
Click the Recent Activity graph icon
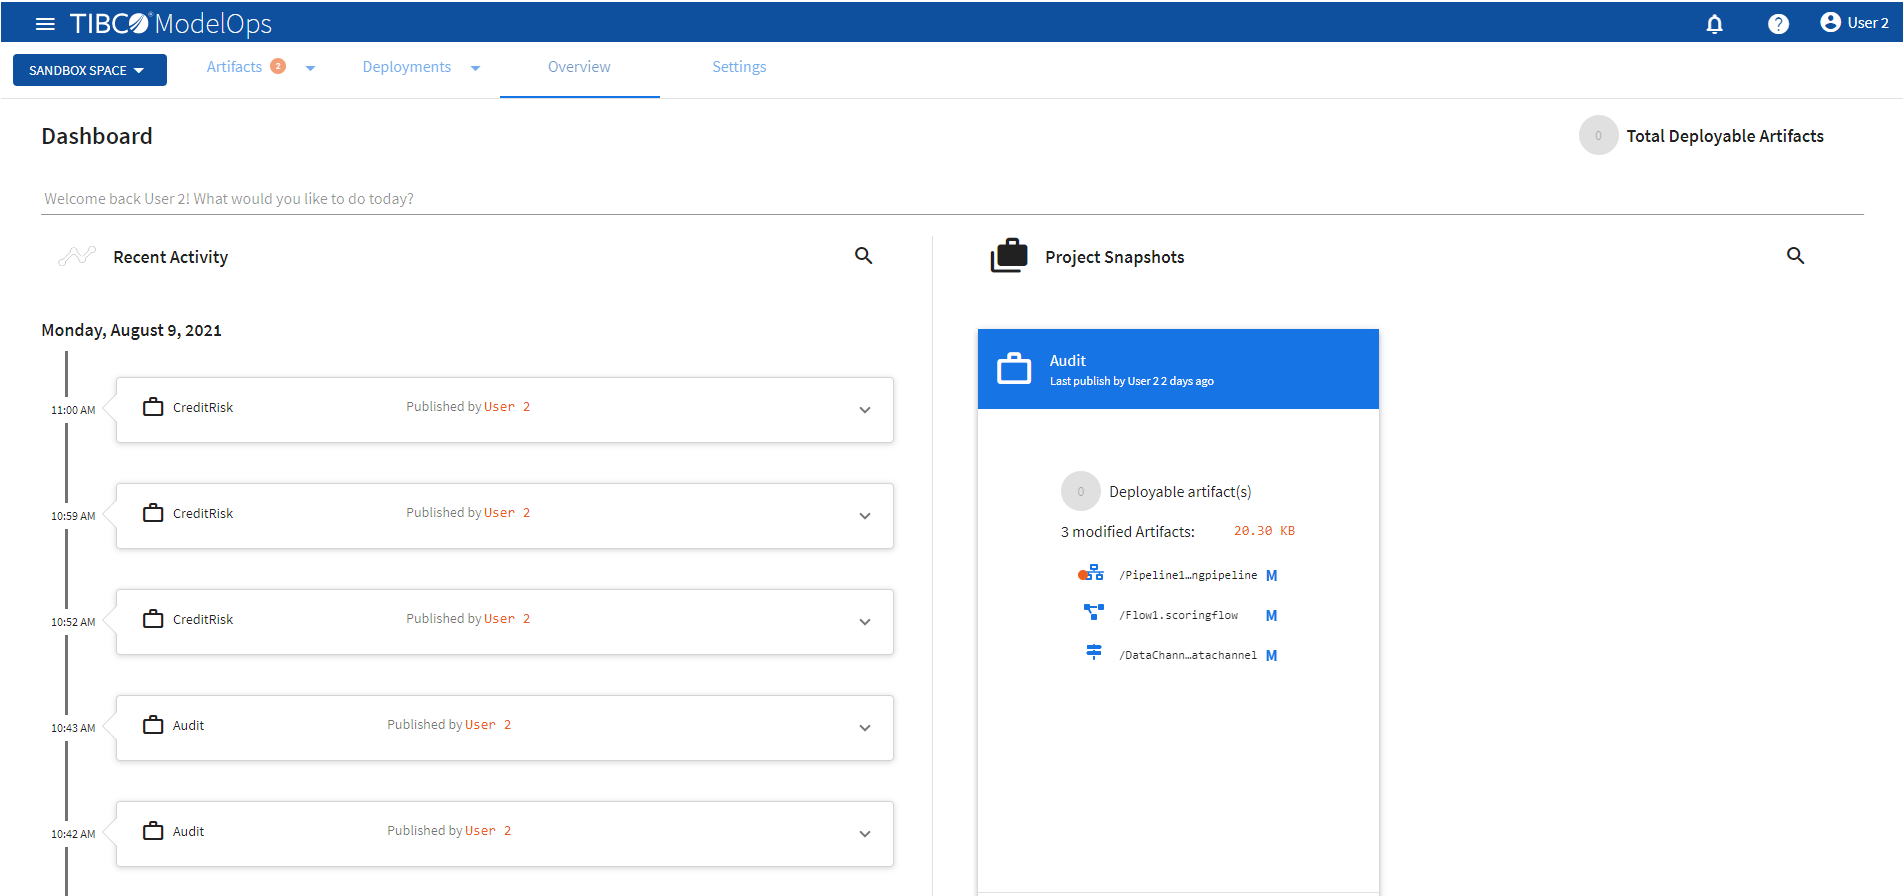coord(77,256)
